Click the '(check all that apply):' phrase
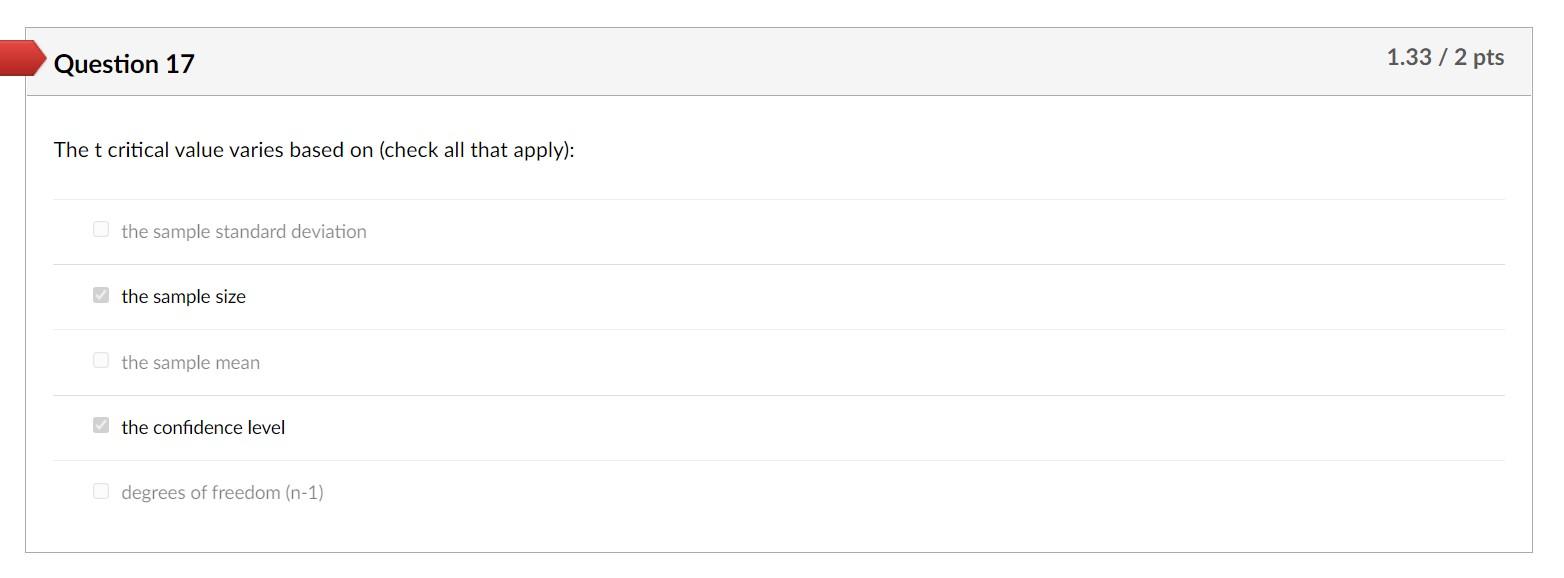The image size is (1564, 578). click(477, 150)
